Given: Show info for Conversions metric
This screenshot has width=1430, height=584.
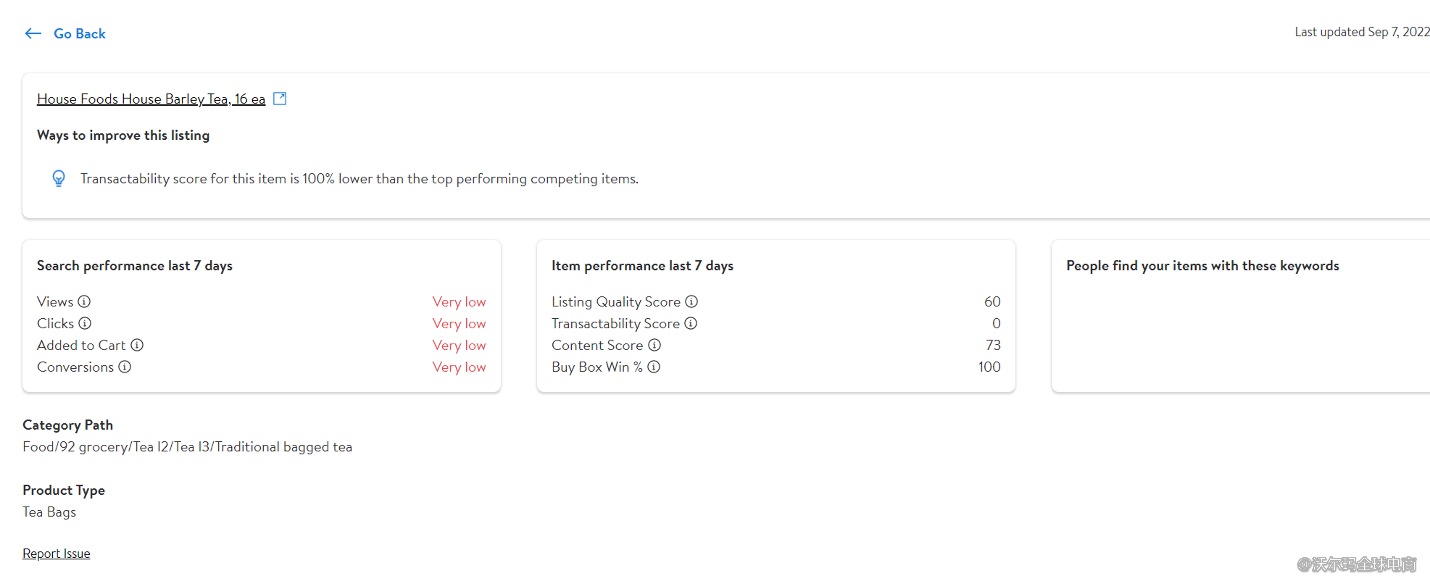Looking at the screenshot, I should point(125,367).
